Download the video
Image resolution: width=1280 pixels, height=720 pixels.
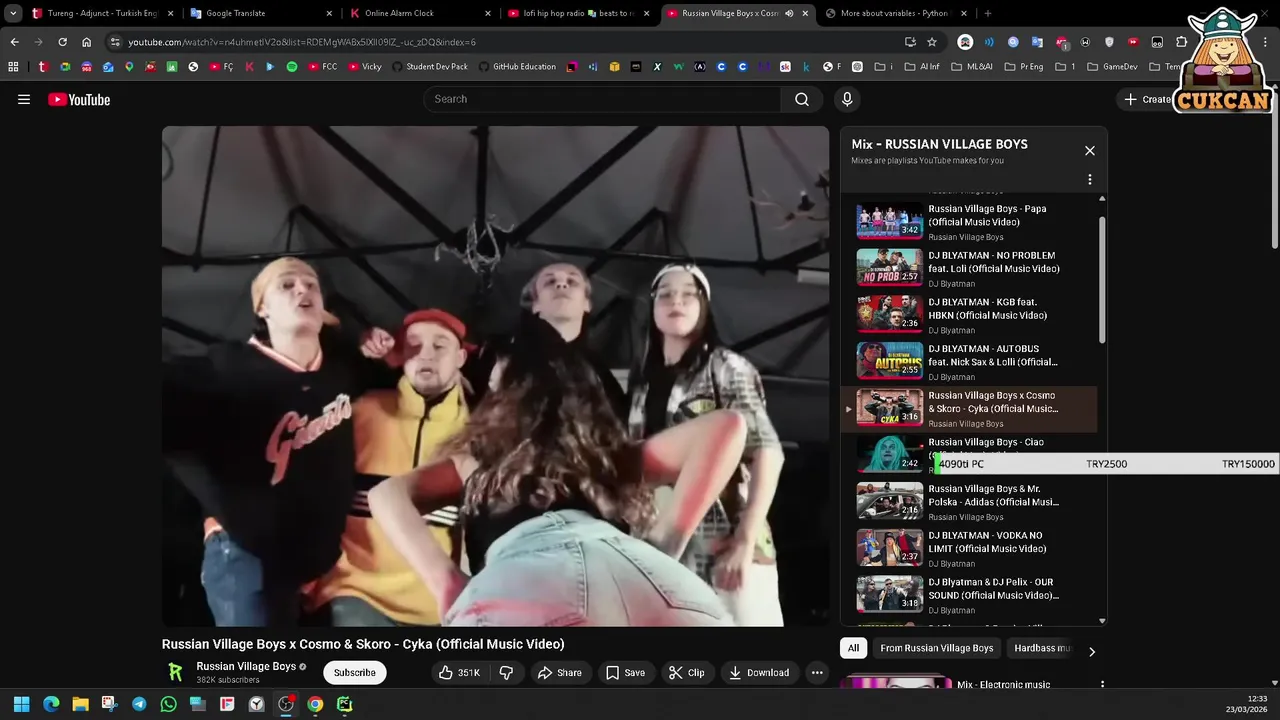759,673
